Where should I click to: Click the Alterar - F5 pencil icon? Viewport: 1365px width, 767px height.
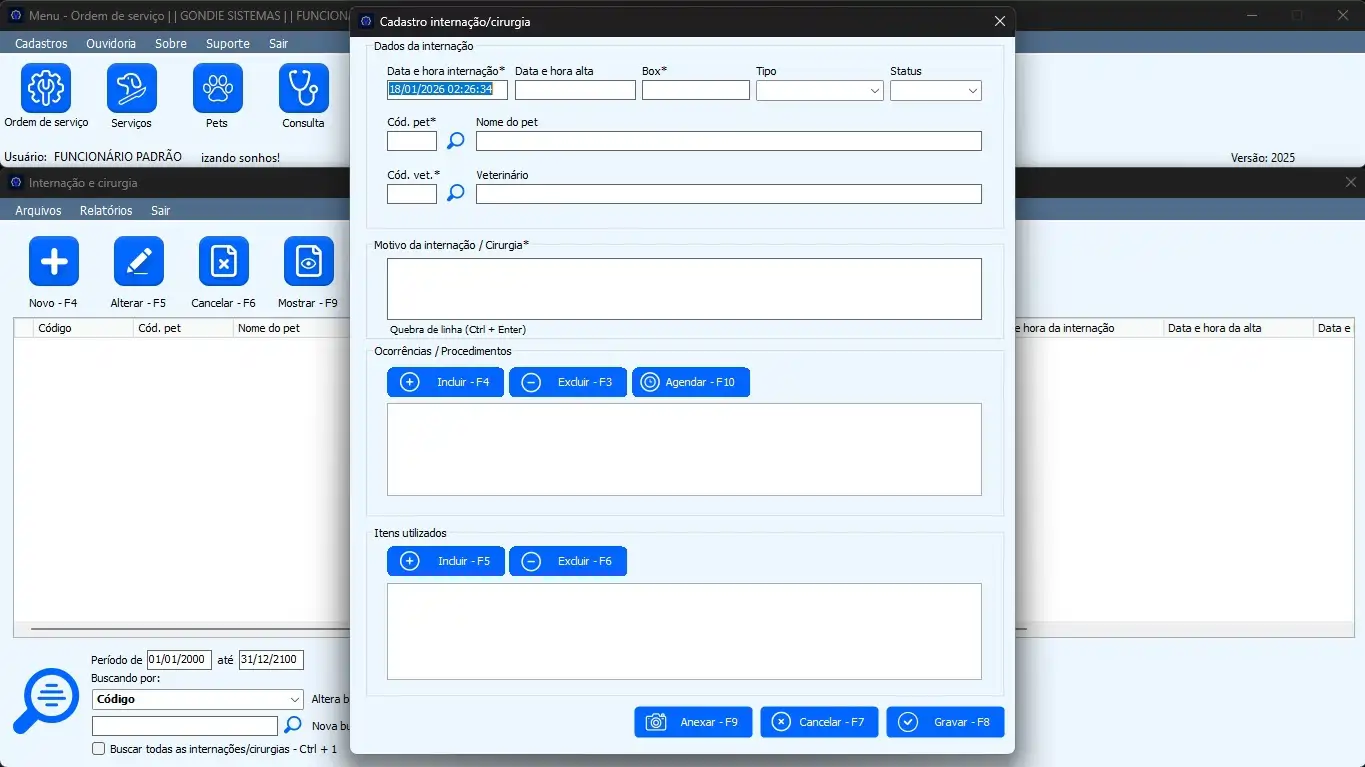click(x=139, y=262)
